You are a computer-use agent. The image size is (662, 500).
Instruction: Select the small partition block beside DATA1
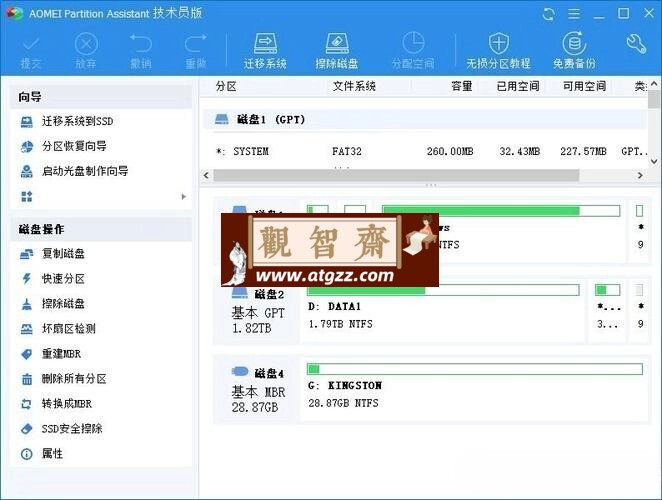point(608,290)
